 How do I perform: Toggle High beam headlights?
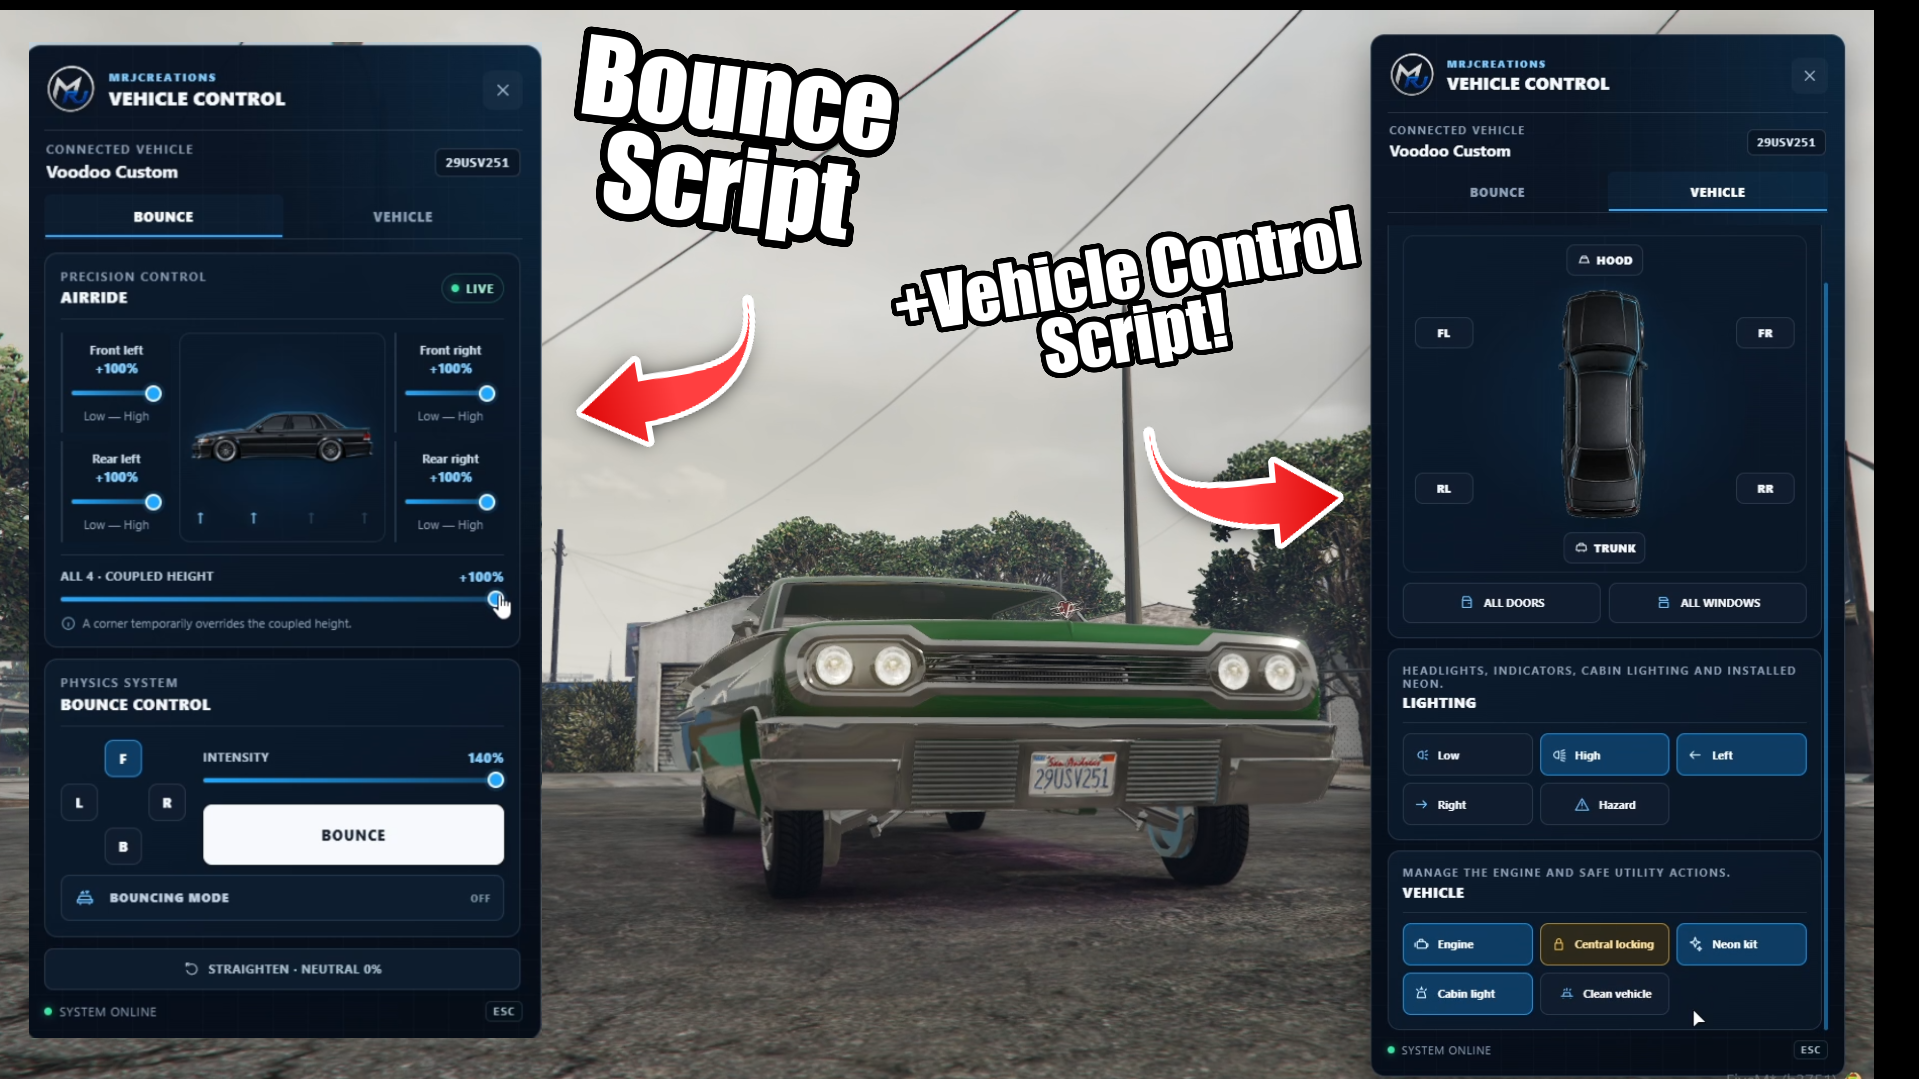click(x=1604, y=755)
